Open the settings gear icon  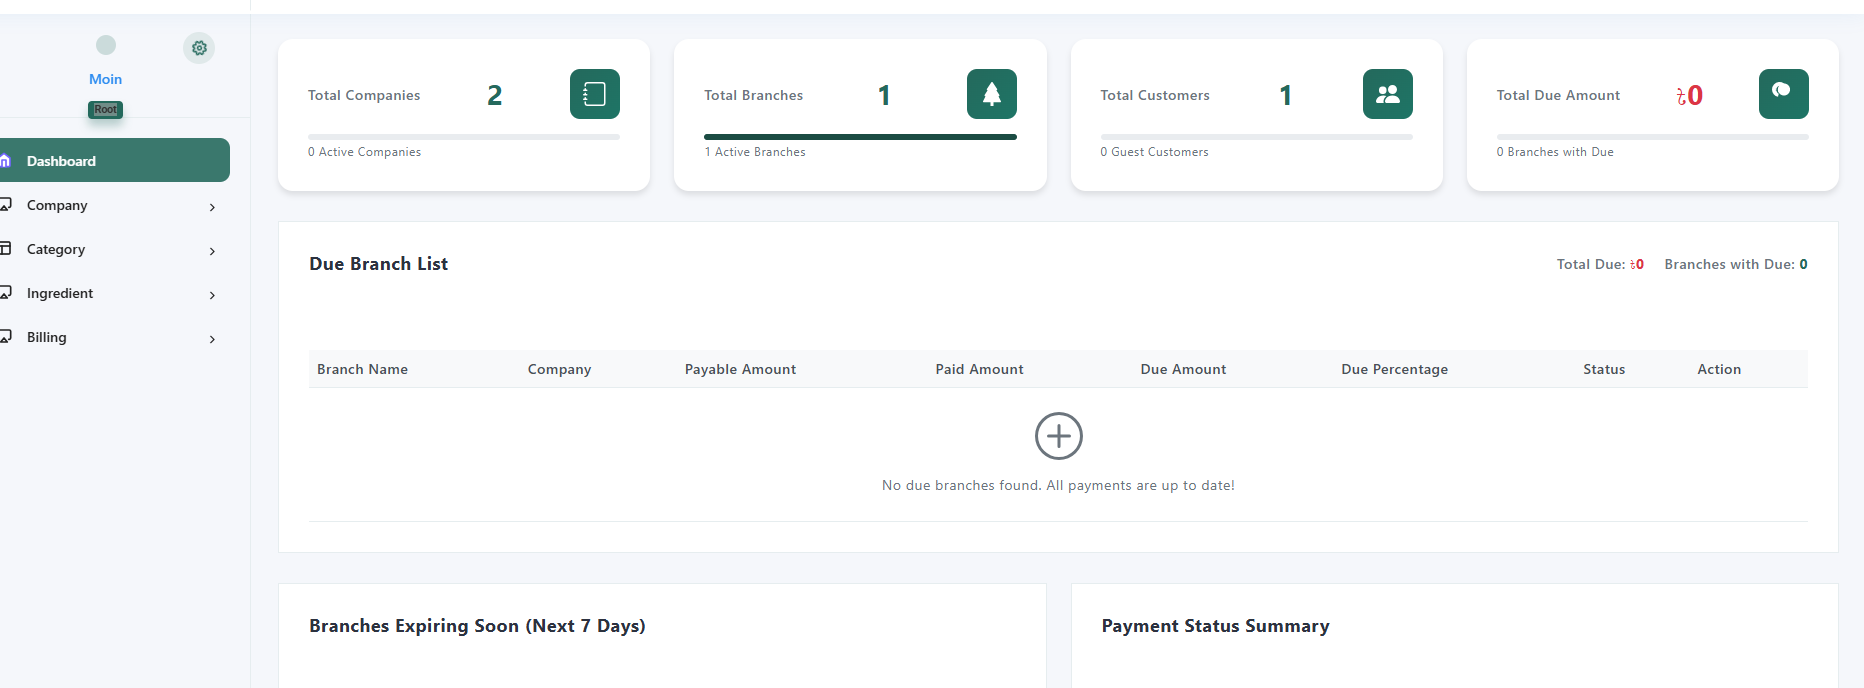click(199, 48)
